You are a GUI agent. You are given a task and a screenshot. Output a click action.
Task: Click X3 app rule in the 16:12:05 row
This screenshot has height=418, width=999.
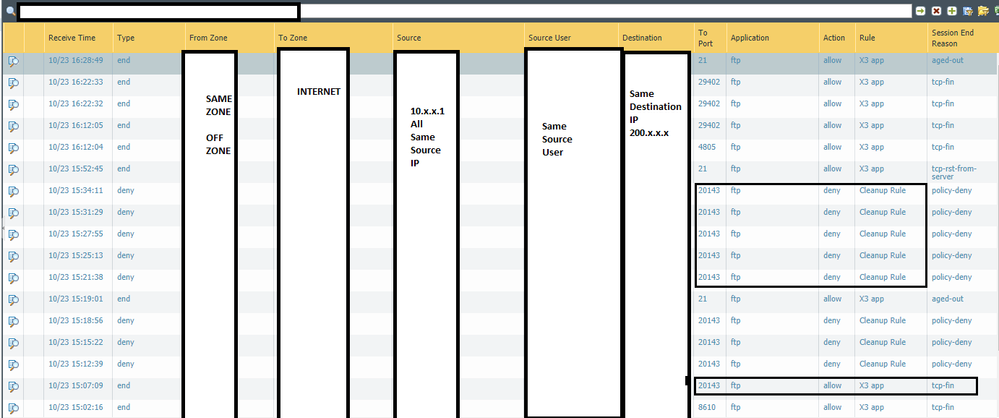872,125
